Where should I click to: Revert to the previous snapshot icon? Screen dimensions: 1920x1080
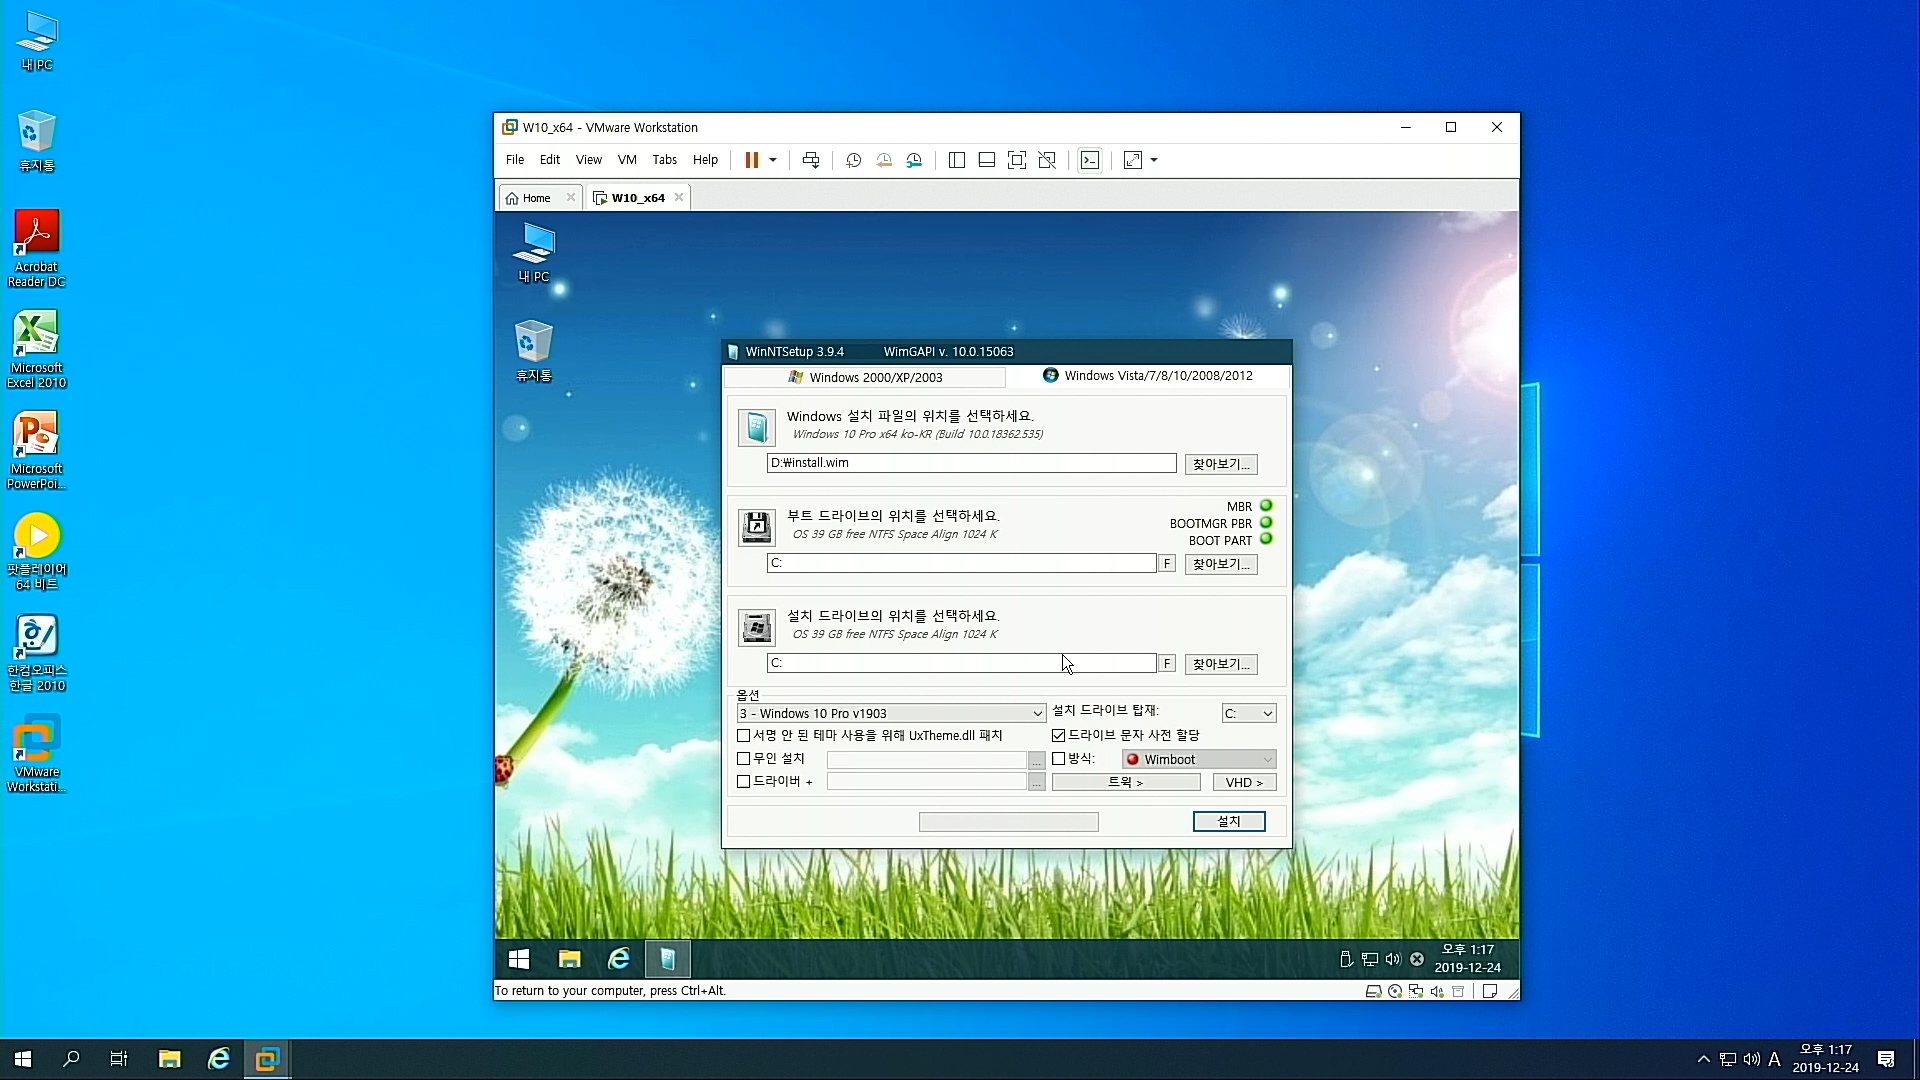884,160
